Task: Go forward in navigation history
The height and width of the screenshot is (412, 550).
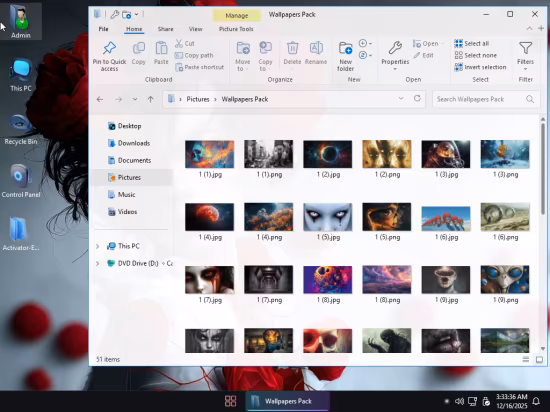Action: (119, 99)
